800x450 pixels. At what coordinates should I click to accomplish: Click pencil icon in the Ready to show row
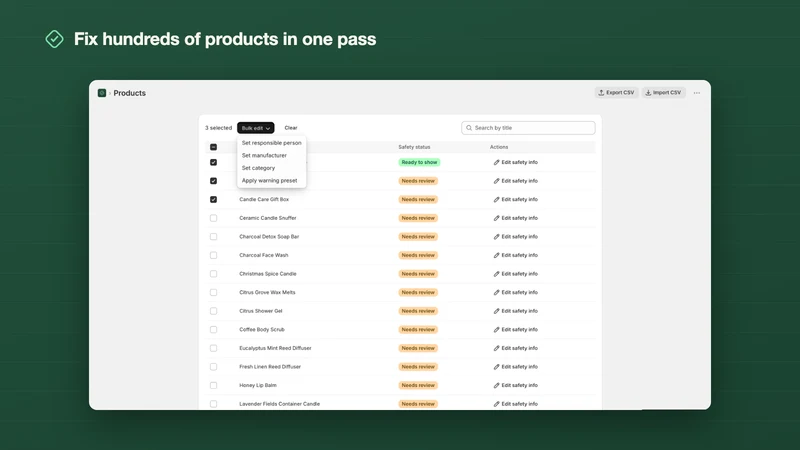click(496, 162)
